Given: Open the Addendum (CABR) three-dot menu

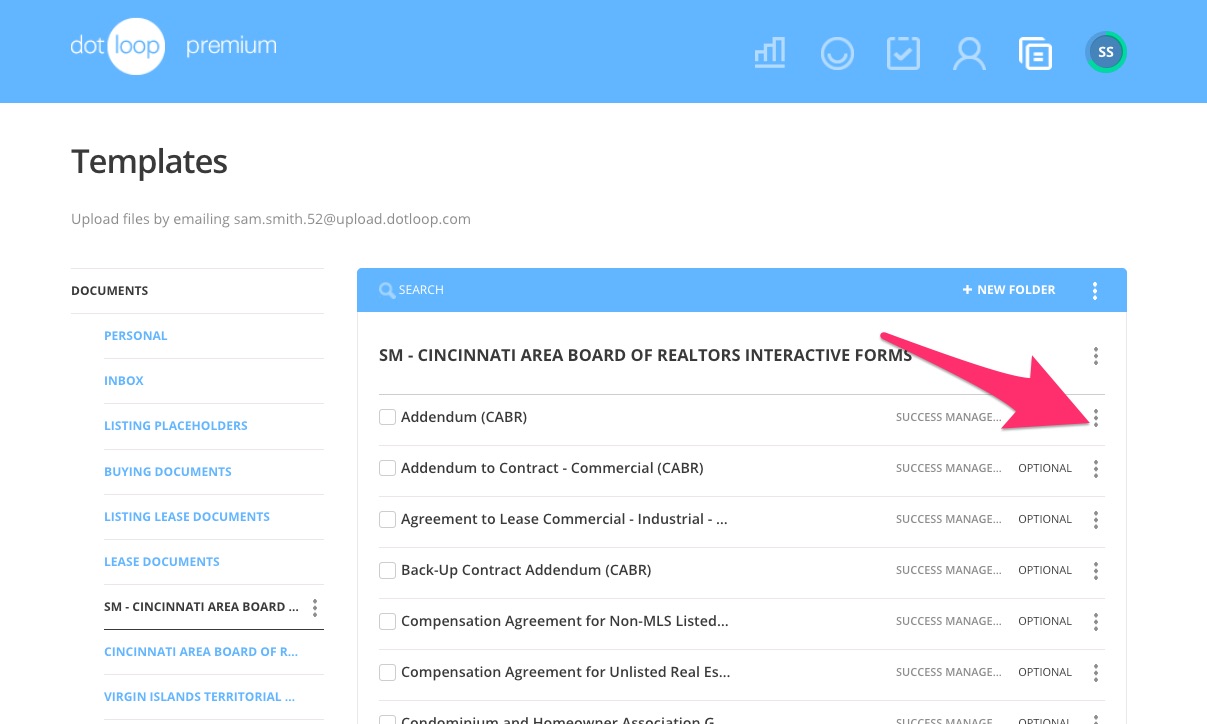Looking at the screenshot, I should 1096,418.
